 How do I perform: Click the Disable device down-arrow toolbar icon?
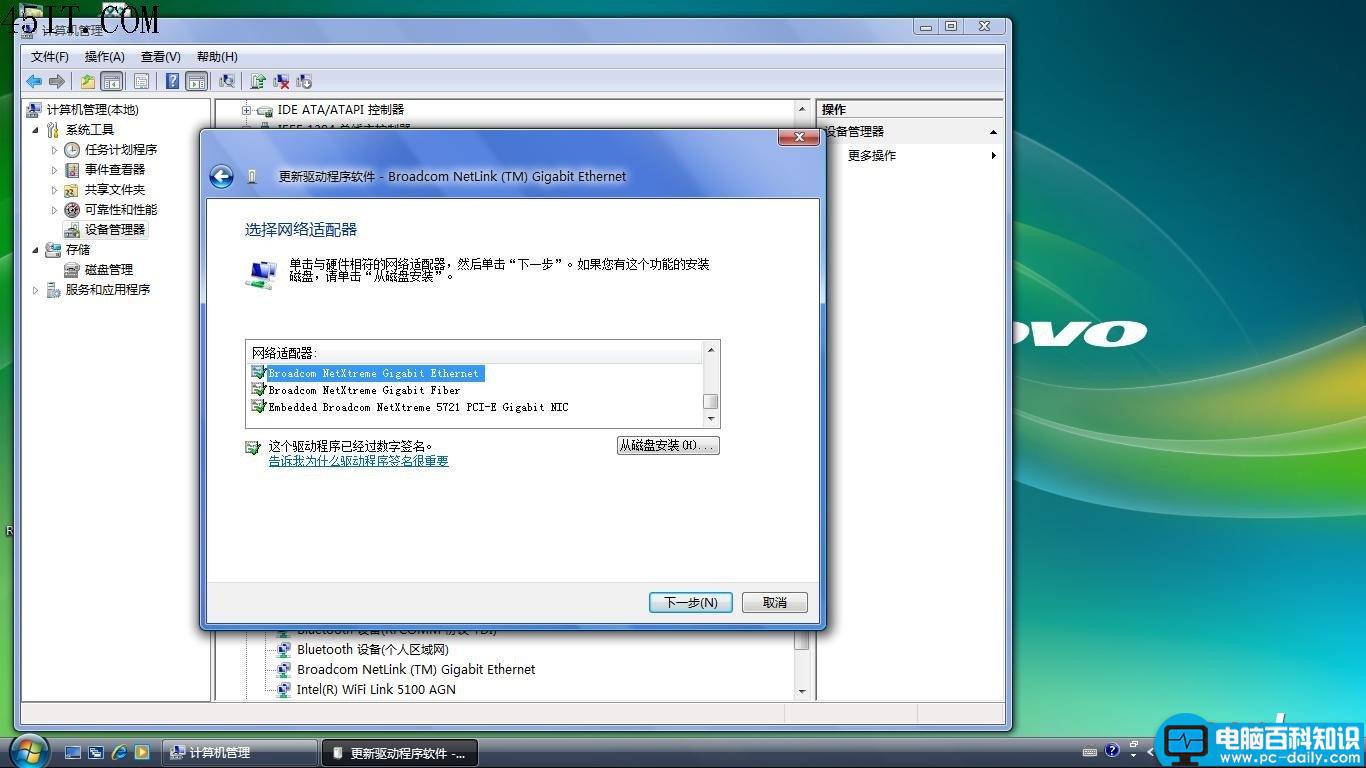coord(304,81)
